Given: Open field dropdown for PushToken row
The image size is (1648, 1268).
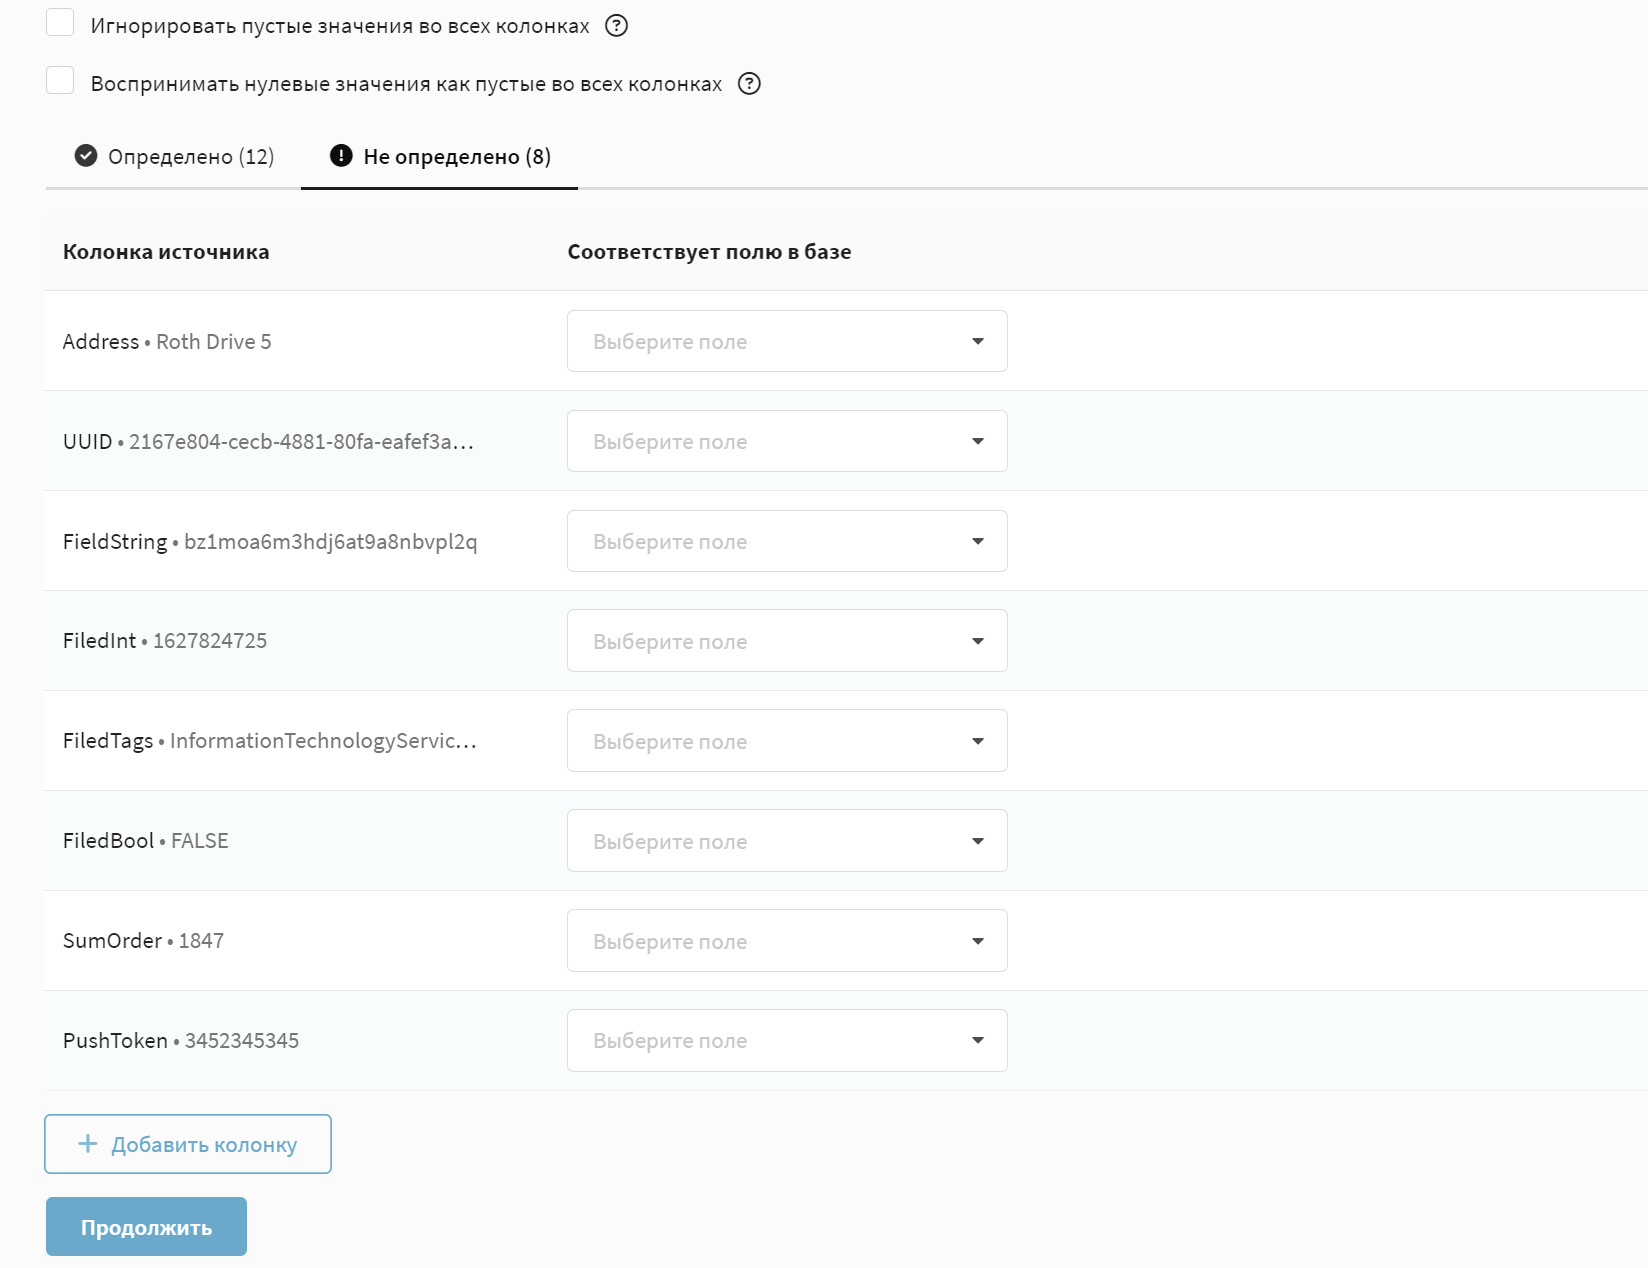Looking at the screenshot, I should point(787,1041).
